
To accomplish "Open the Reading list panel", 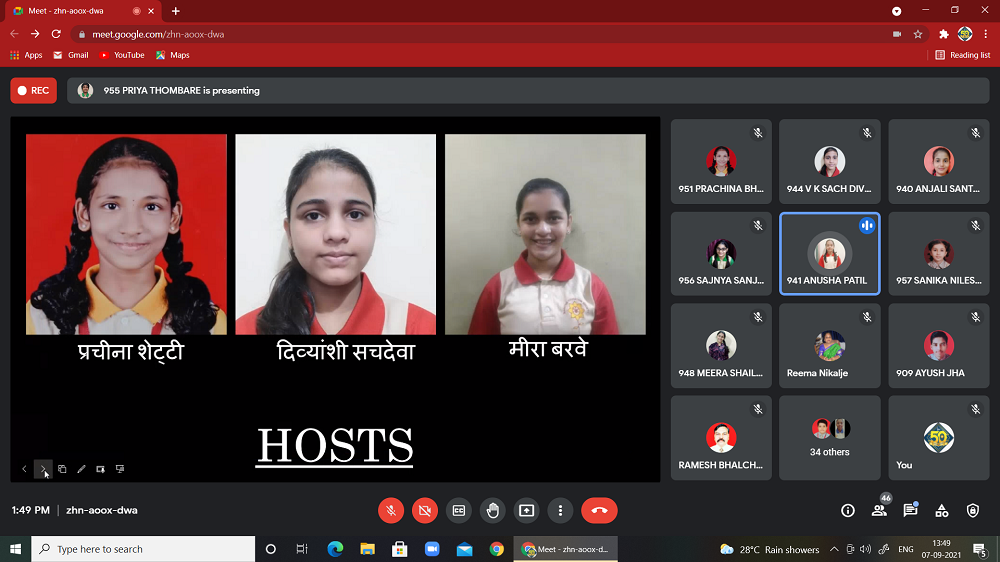I will pyautogui.click(x=963, y=55).
